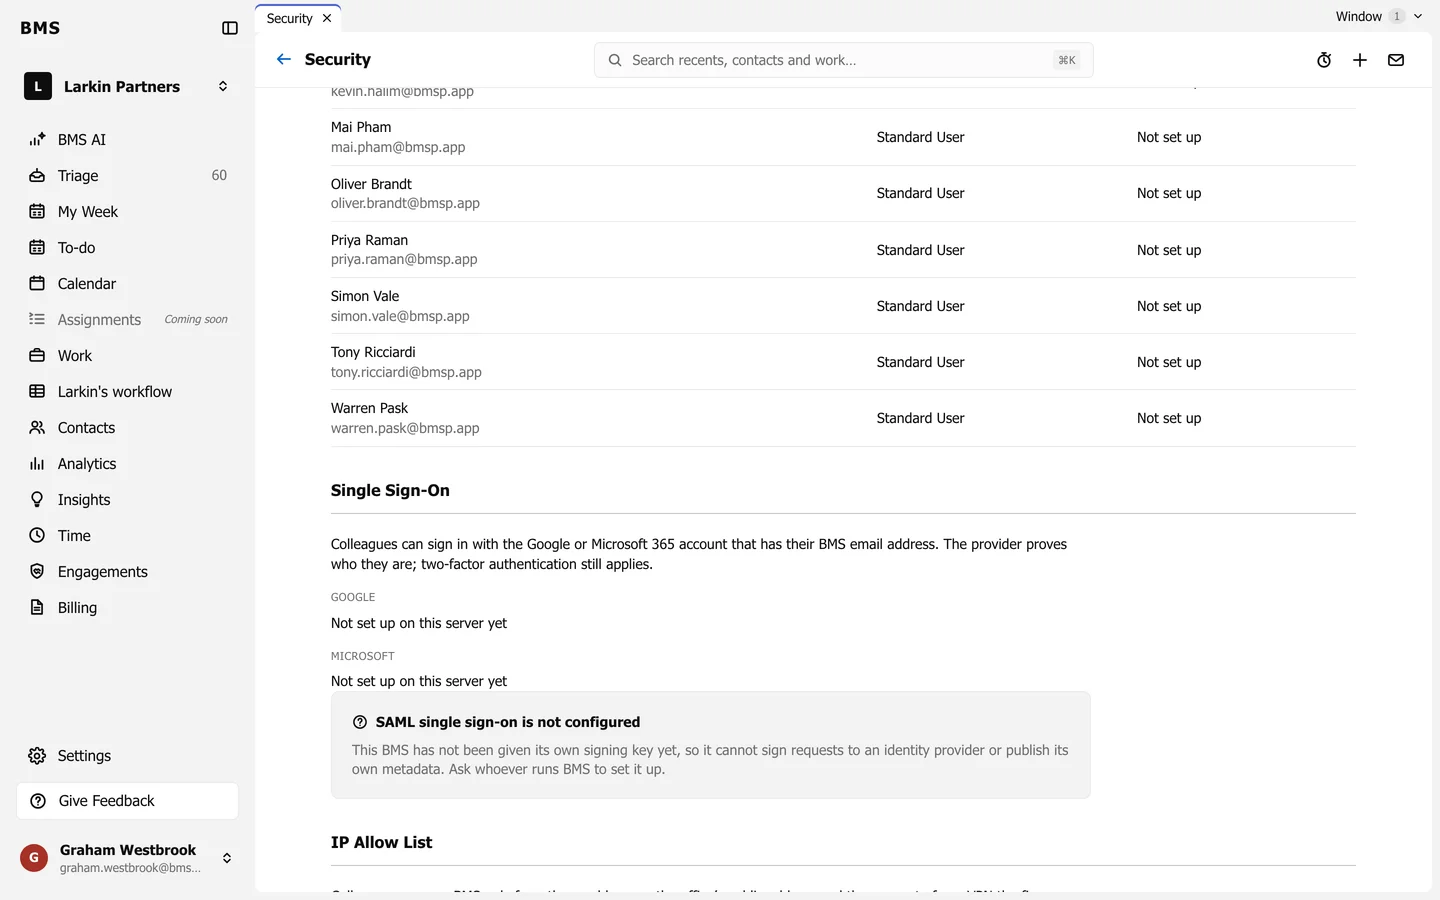Open the Work section
1440x900 pixels.
(128, 356)
